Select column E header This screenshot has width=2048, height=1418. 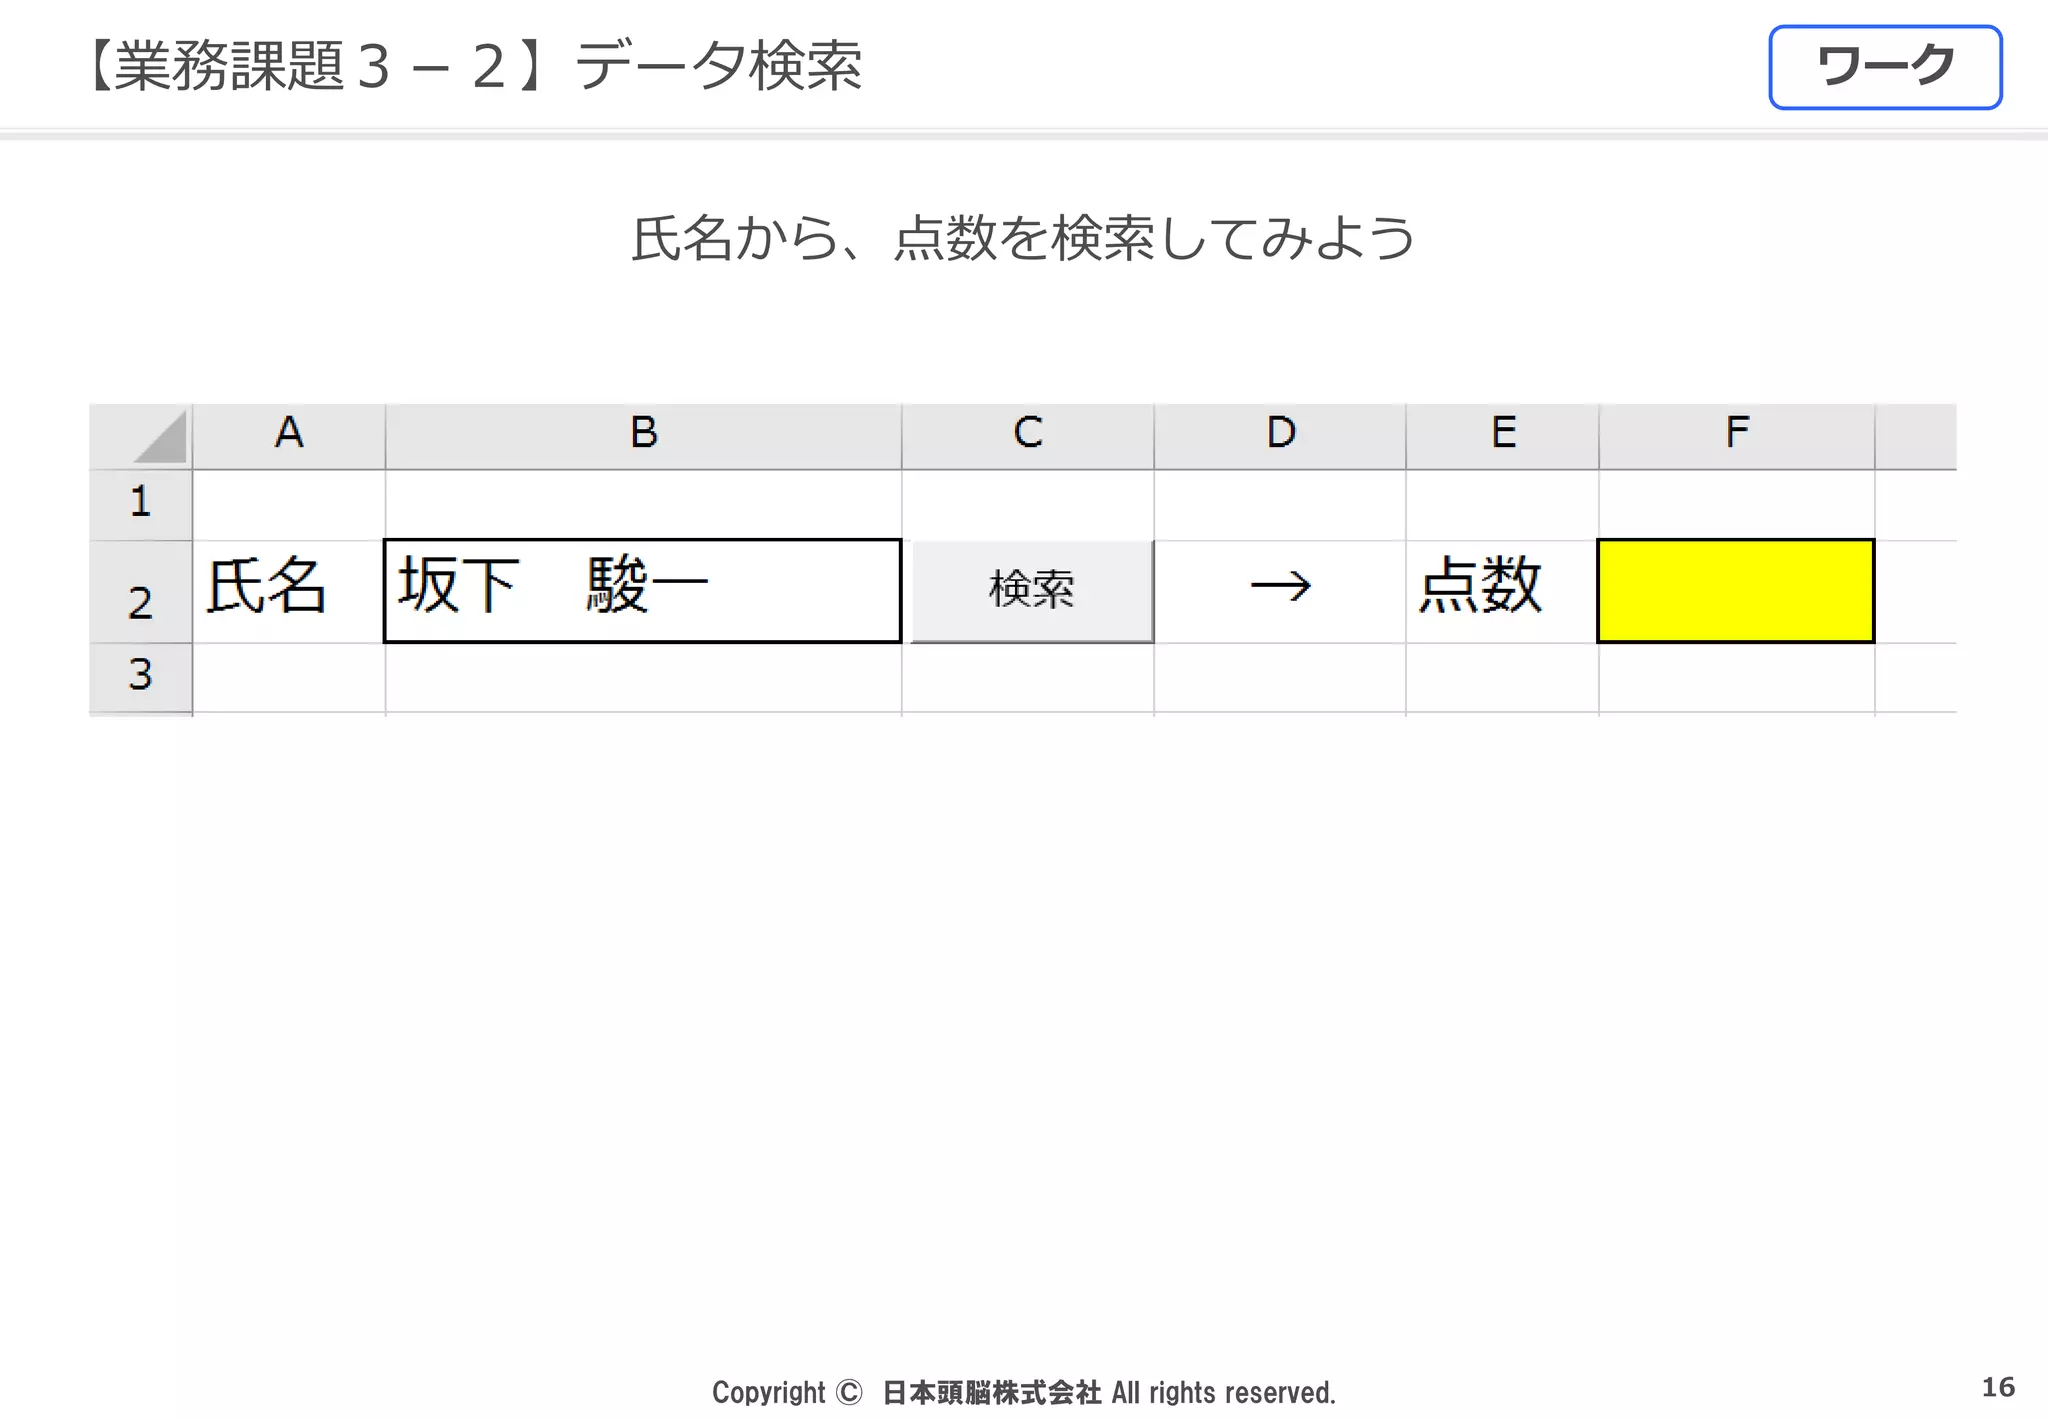click(x=1503, y=435)
